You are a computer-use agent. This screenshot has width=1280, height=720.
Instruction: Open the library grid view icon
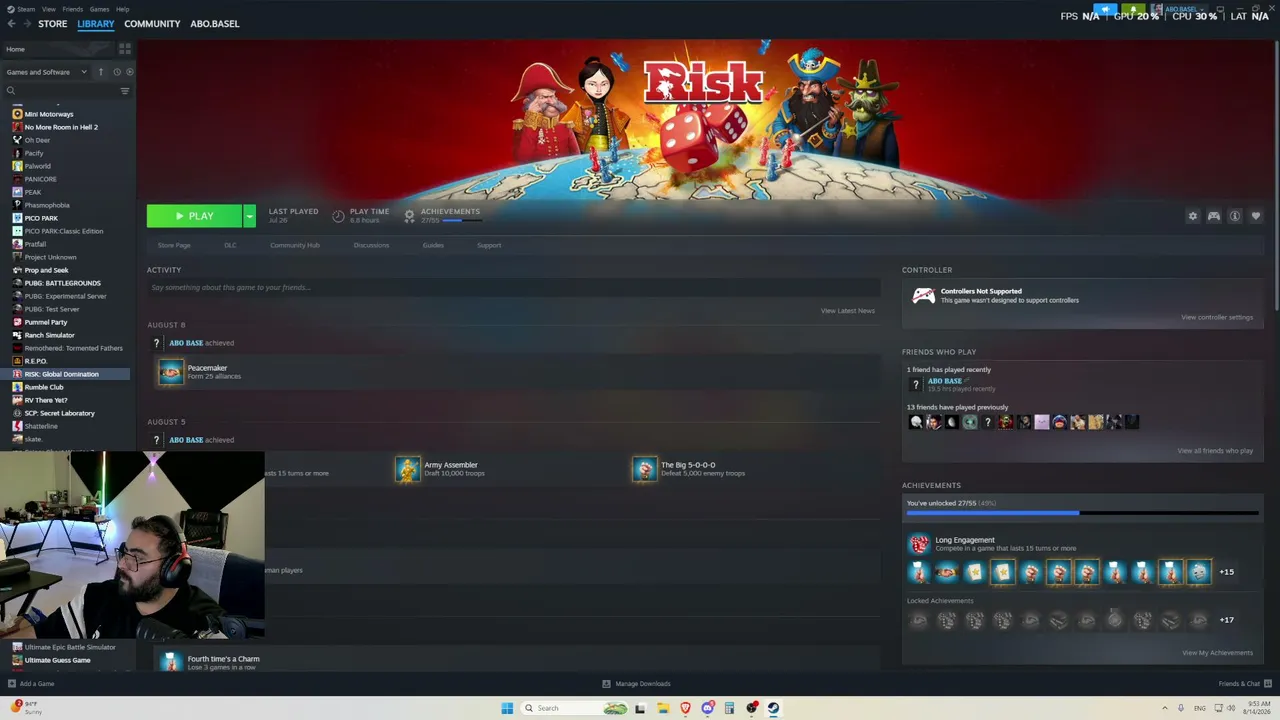[125, 48]
